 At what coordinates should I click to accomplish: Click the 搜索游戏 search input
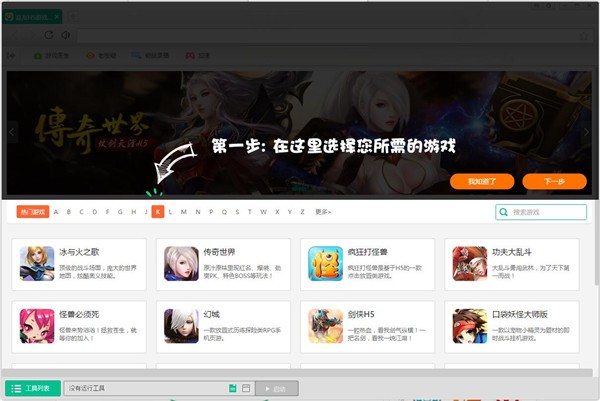(x=541, y=212)
